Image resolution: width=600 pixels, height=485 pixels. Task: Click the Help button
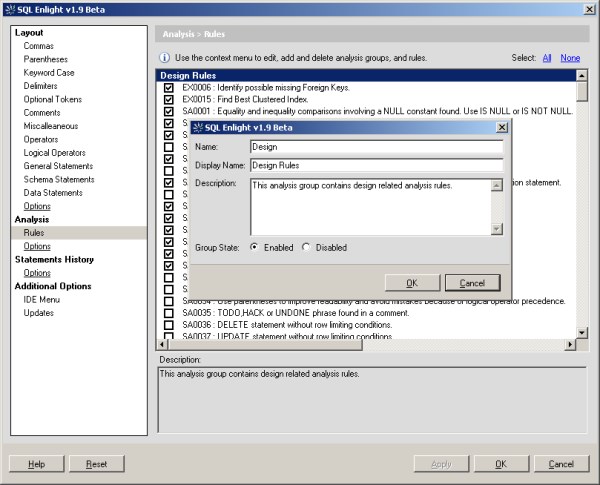tap(36, 464)
